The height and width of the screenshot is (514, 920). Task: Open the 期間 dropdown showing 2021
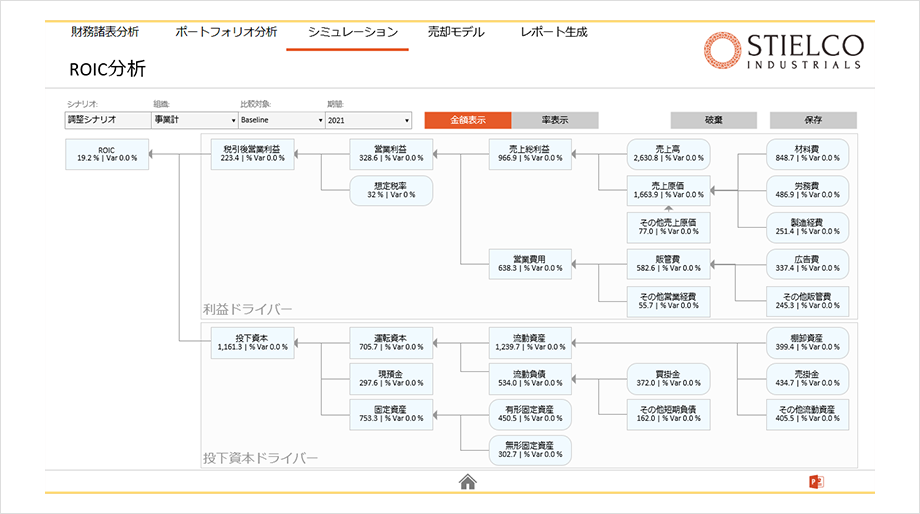coord(368,120)
